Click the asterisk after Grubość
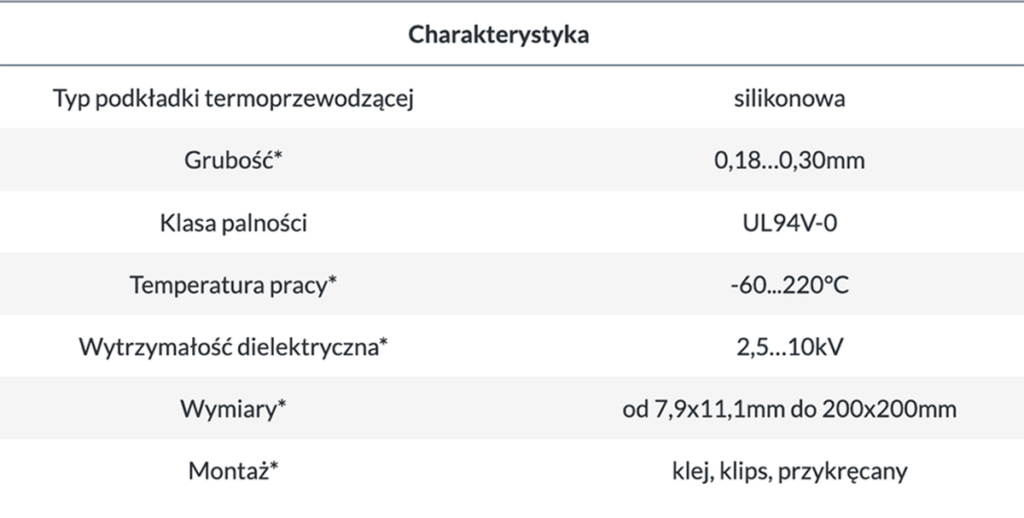 click(x=279, y=156)
